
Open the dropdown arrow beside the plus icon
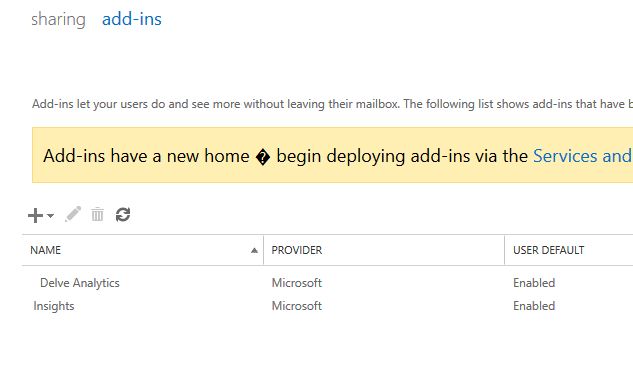(50, 215)
